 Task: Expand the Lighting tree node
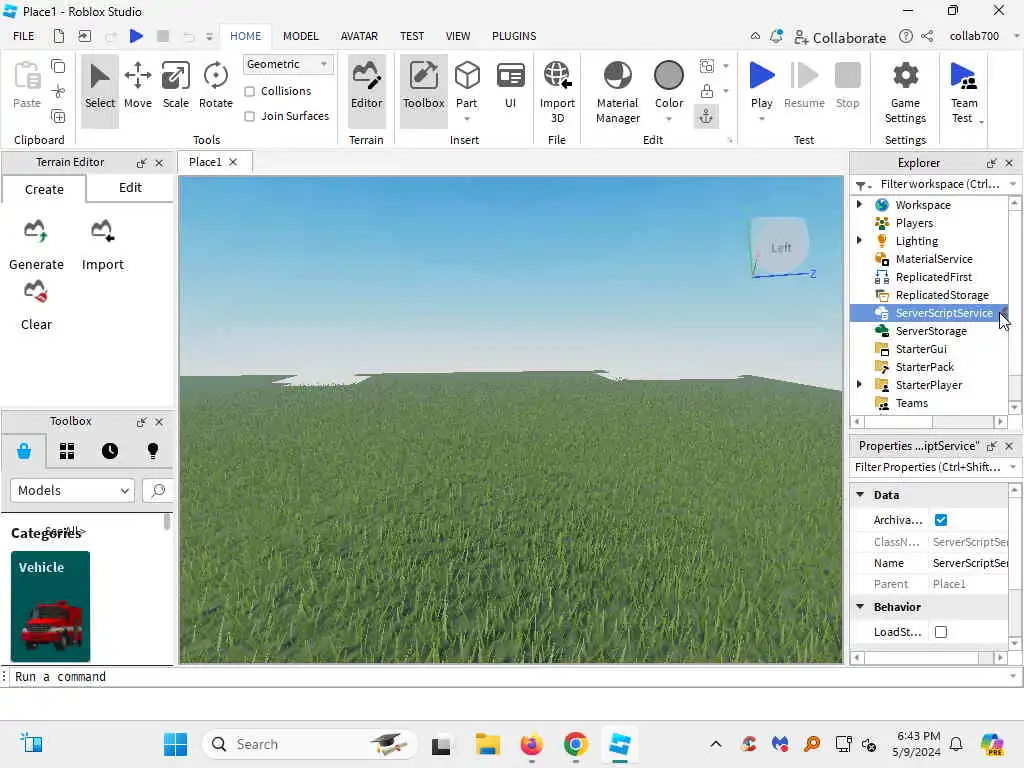pyautogui.click(x=859, y=240)
